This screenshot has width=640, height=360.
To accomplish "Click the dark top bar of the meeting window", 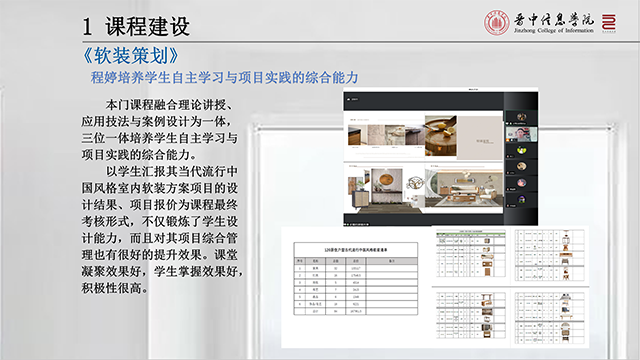I will [423, 101].
